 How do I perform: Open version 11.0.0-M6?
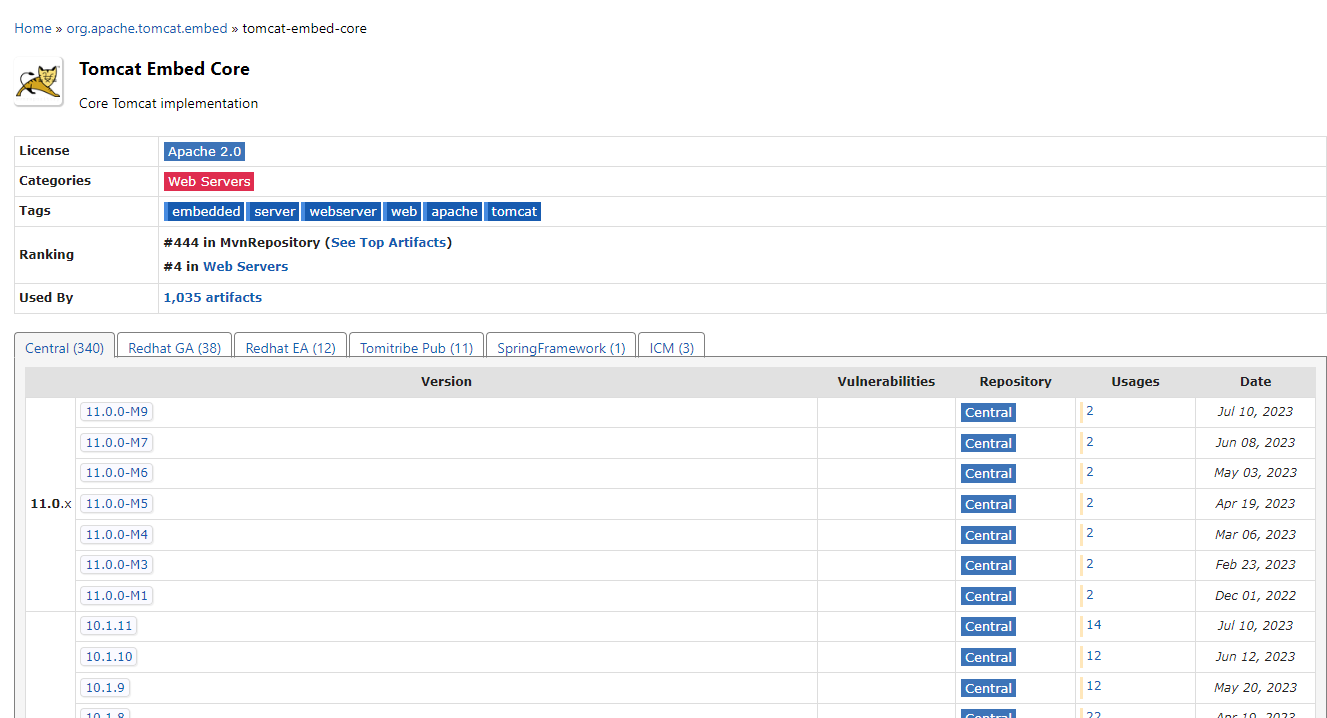[117, 472]
